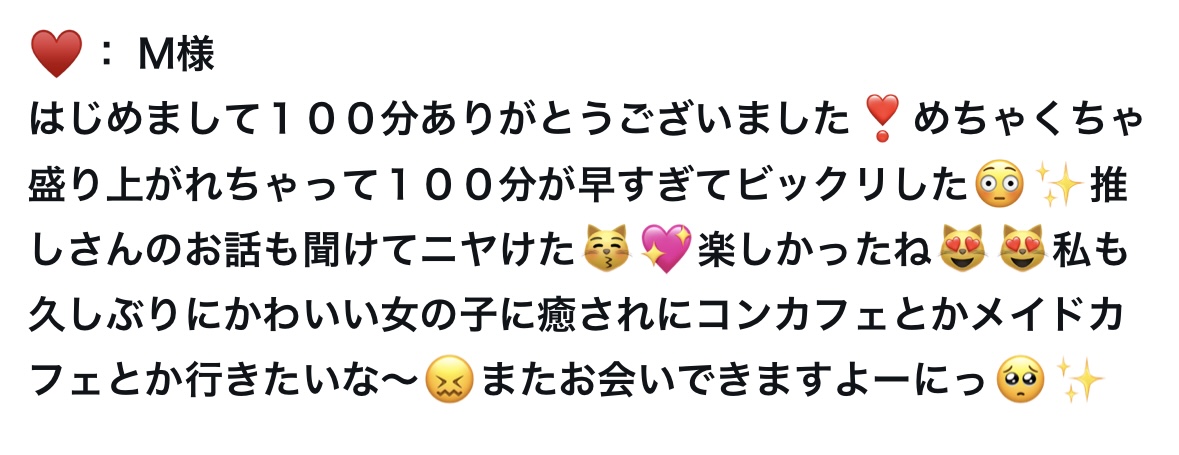Click the flushed face emoji

pyautogui.click(x=999, y=184)
